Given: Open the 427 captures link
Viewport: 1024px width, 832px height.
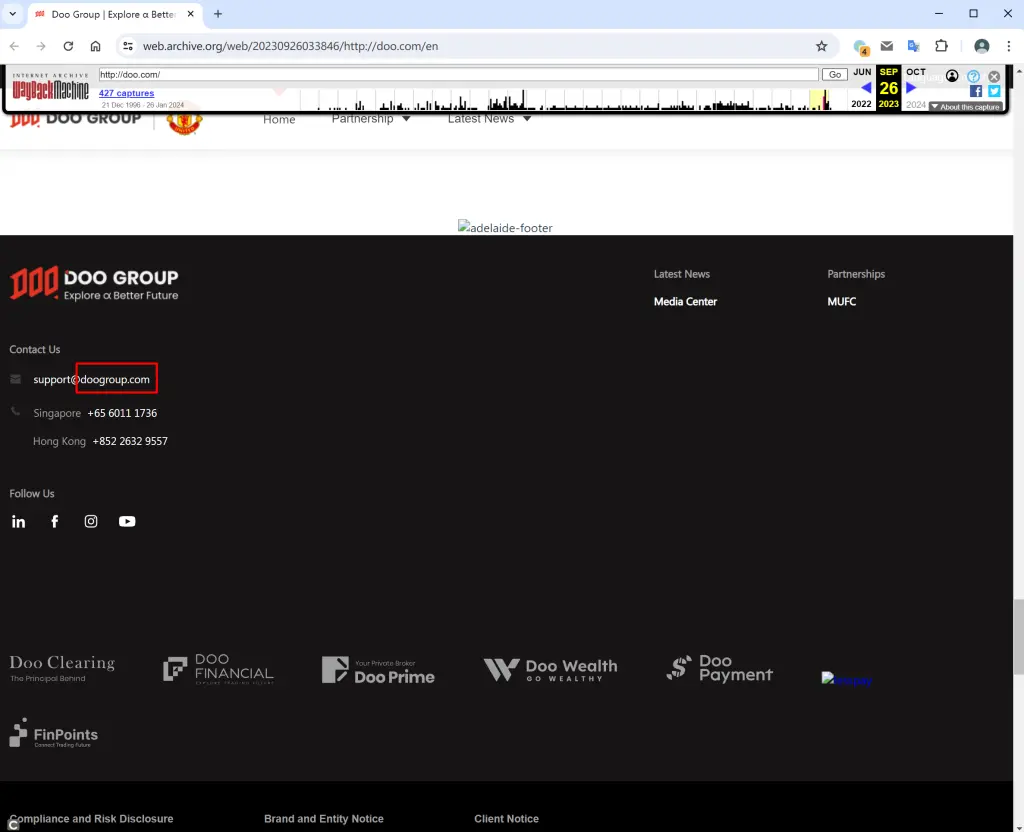Looking at the screenshot, I should pyautogui.click(x=126, y=93).
